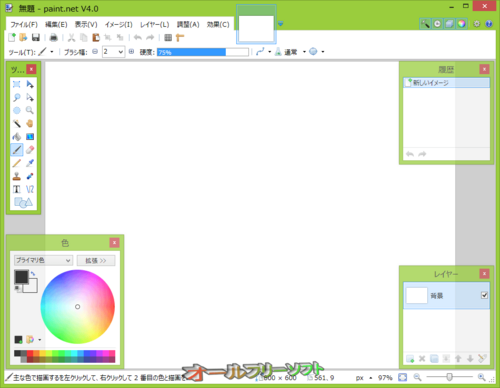This screenshot has width=500, height=388.
Task: Open the ファイル(F) menu
Action: click(24, 24)
